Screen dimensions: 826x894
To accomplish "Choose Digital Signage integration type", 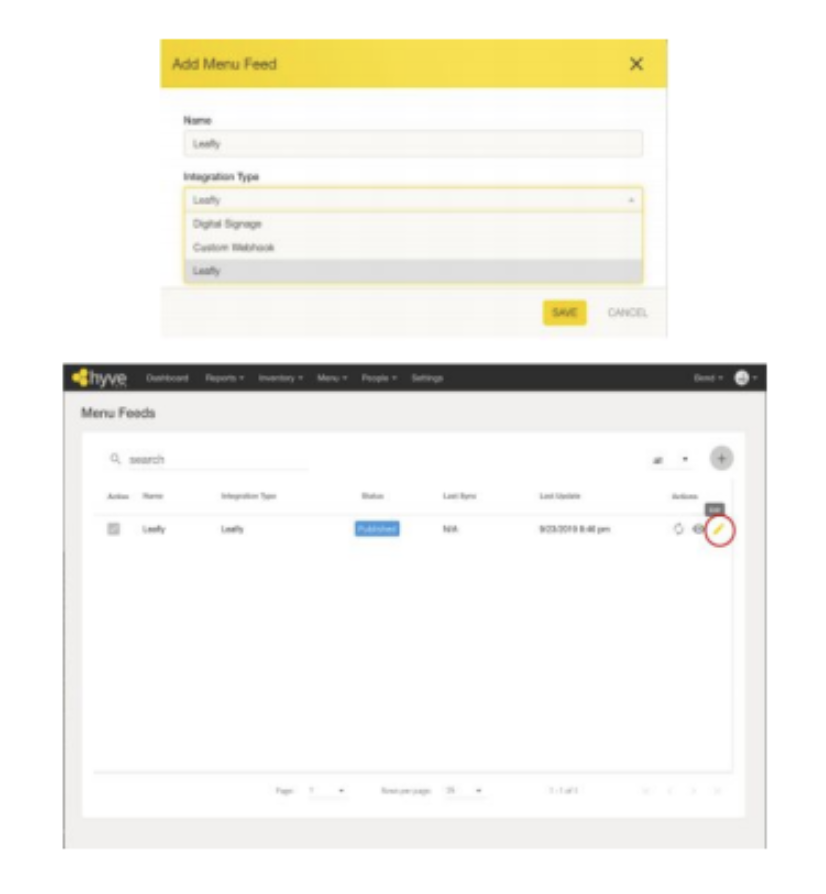I will pyautogui.click(x=413, y=224).
